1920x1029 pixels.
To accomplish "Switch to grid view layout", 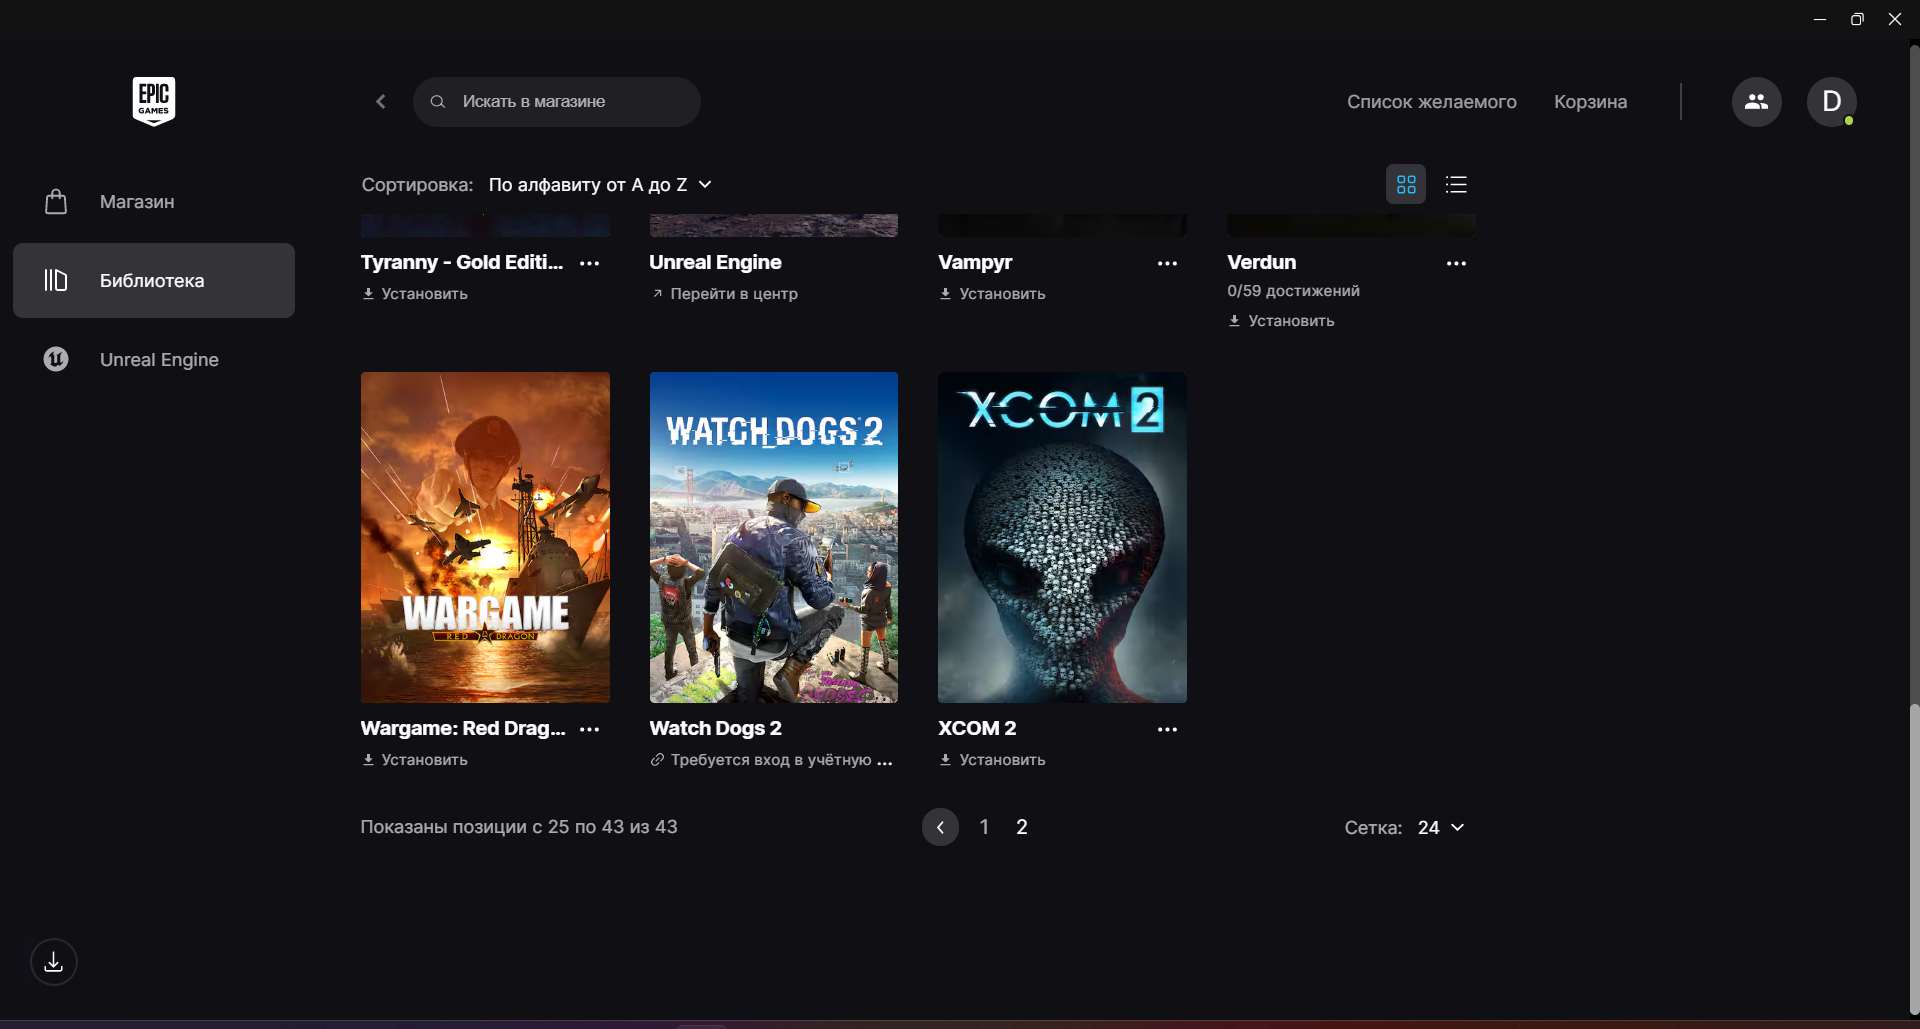I will point(1406,184).
